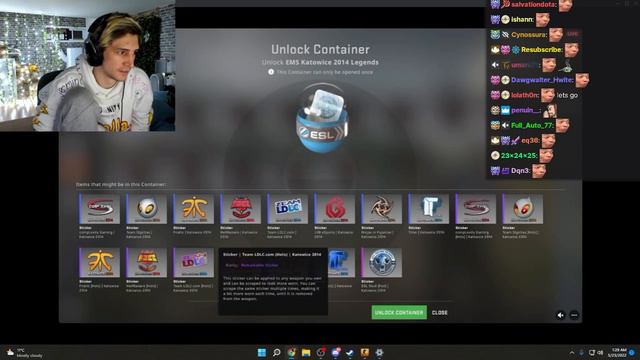640x360 pixels.
Task: Select the HellRaisers Katowice 2014 sticker
Action: [241, 209]
